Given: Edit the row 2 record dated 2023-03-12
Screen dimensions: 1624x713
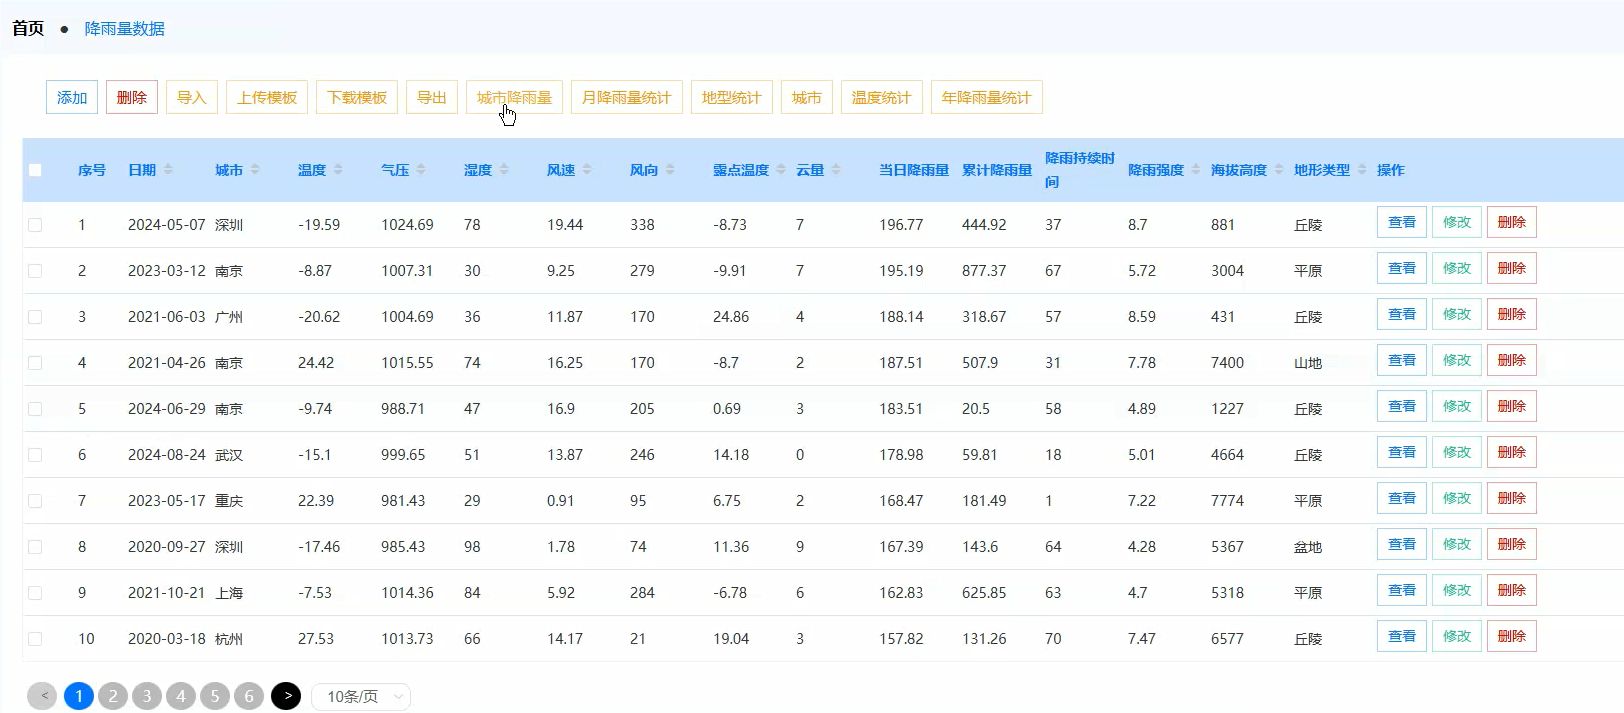Looking at the screenshot, I should pos(1457,268).
